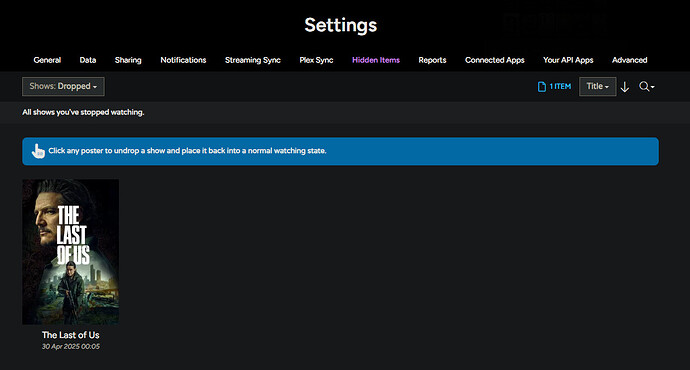Image resolution: width=690 pixels, height=370 pixels.
Task: Click the Settings page heading
Action: (x=341, y=25)
